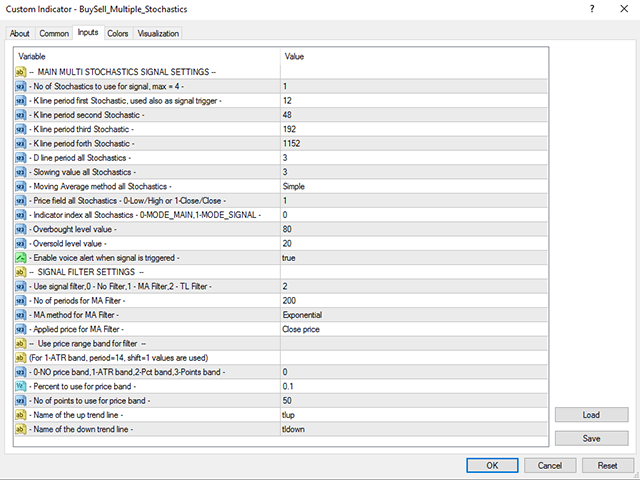This screenshot has width=640, height=480.
Task: Click the Reset button
Action: (607, 465)
